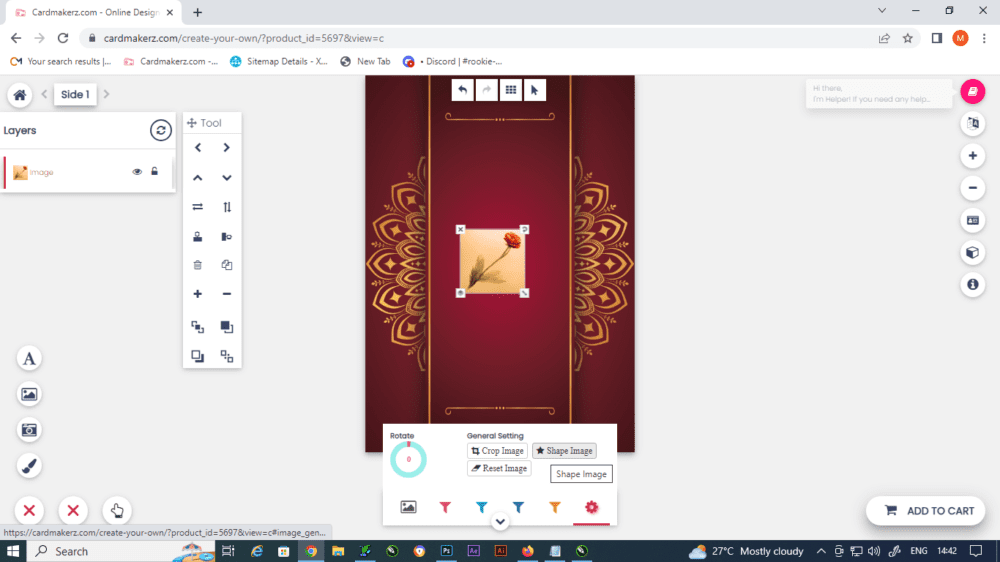
Task: Toggle the lock on image layer
Action: 154,172
